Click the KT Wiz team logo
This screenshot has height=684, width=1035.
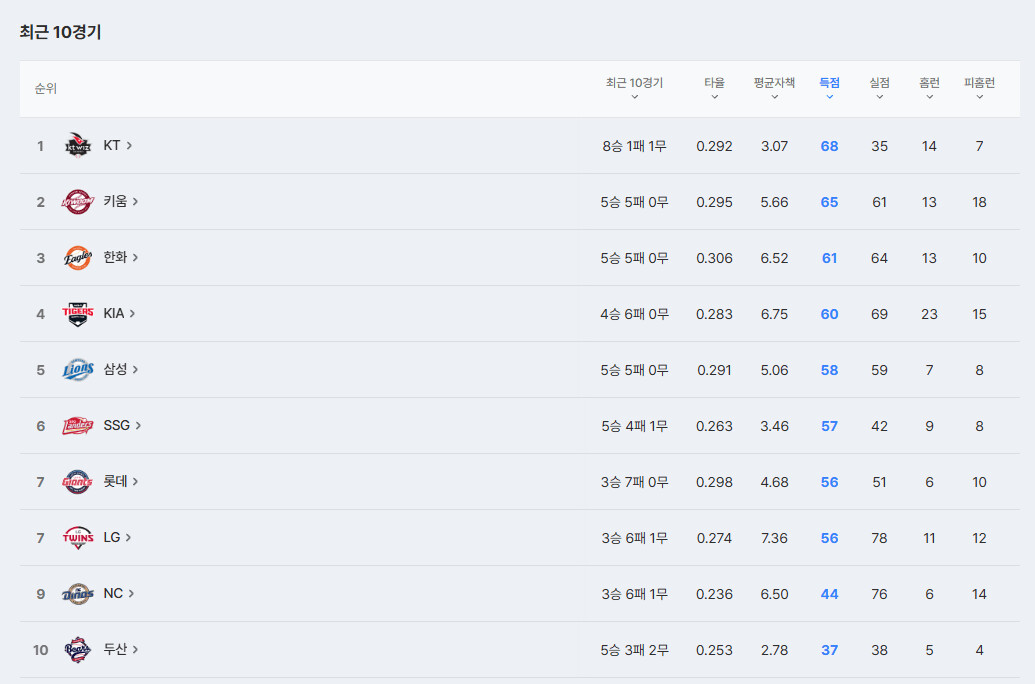click(x=78, y=145)
